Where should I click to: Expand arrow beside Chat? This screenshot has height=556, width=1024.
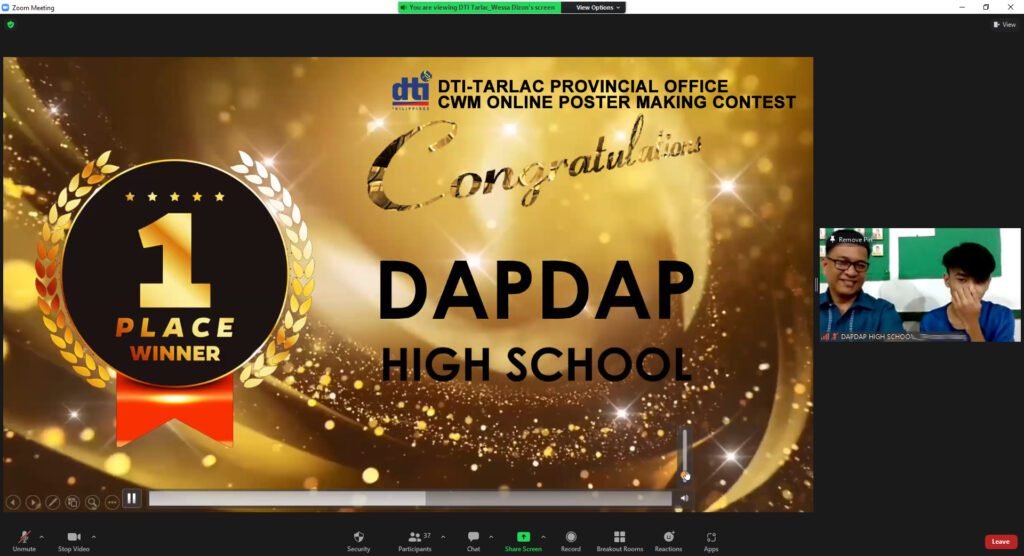coord(491,537)
